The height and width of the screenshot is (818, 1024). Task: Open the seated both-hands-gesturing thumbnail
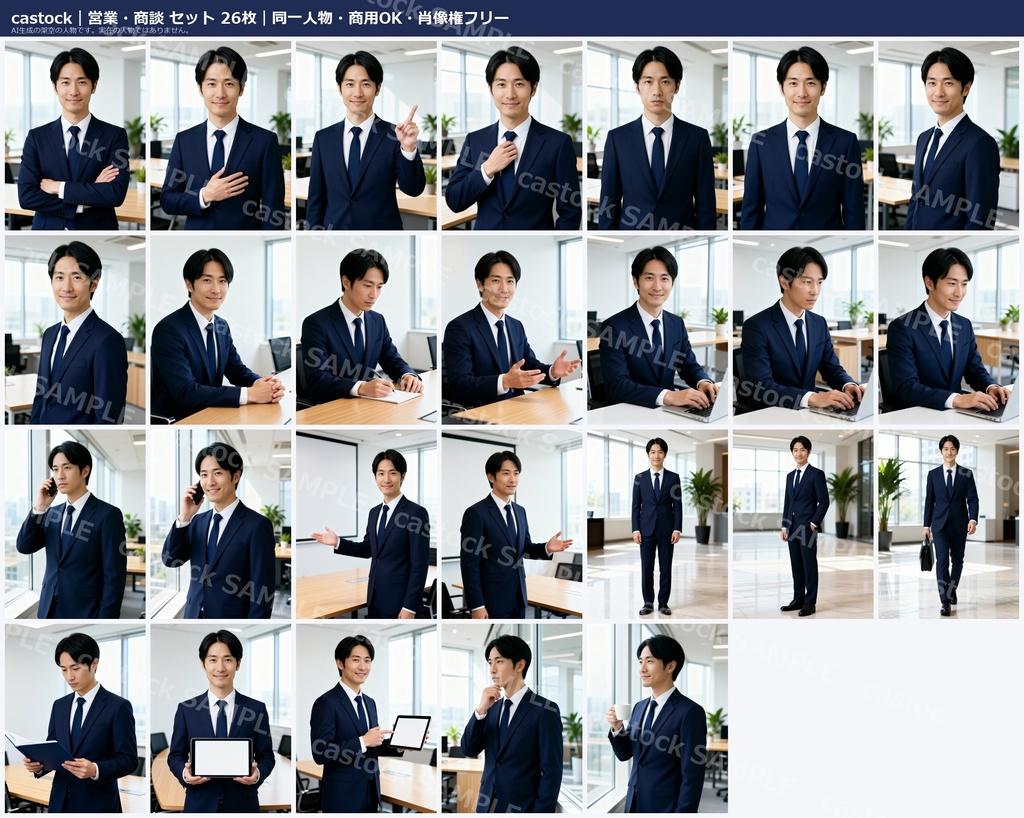pyautogui.click(x=512, y=330)
